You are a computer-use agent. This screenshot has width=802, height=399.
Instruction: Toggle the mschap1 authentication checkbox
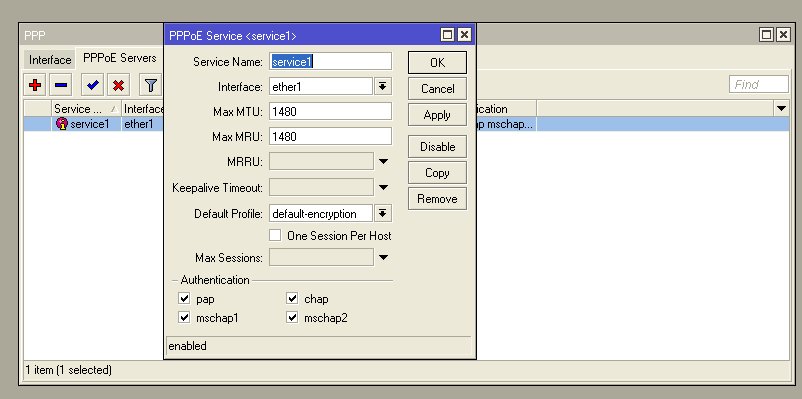[184, 318]
